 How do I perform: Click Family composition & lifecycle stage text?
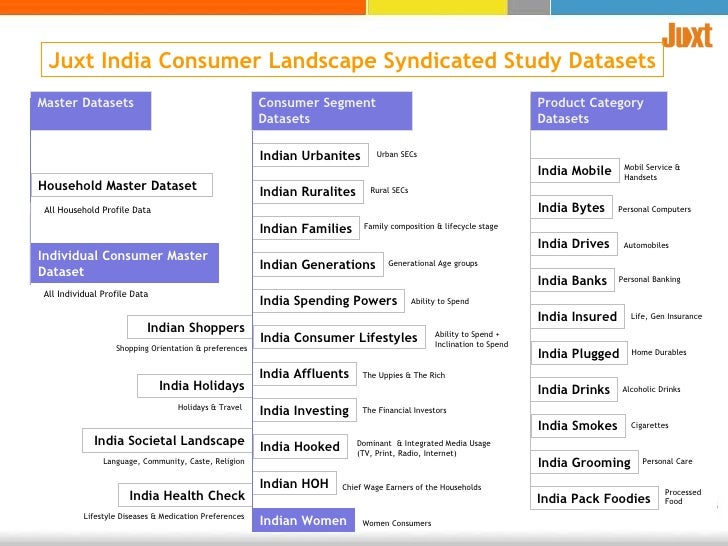tap(431, 227)
